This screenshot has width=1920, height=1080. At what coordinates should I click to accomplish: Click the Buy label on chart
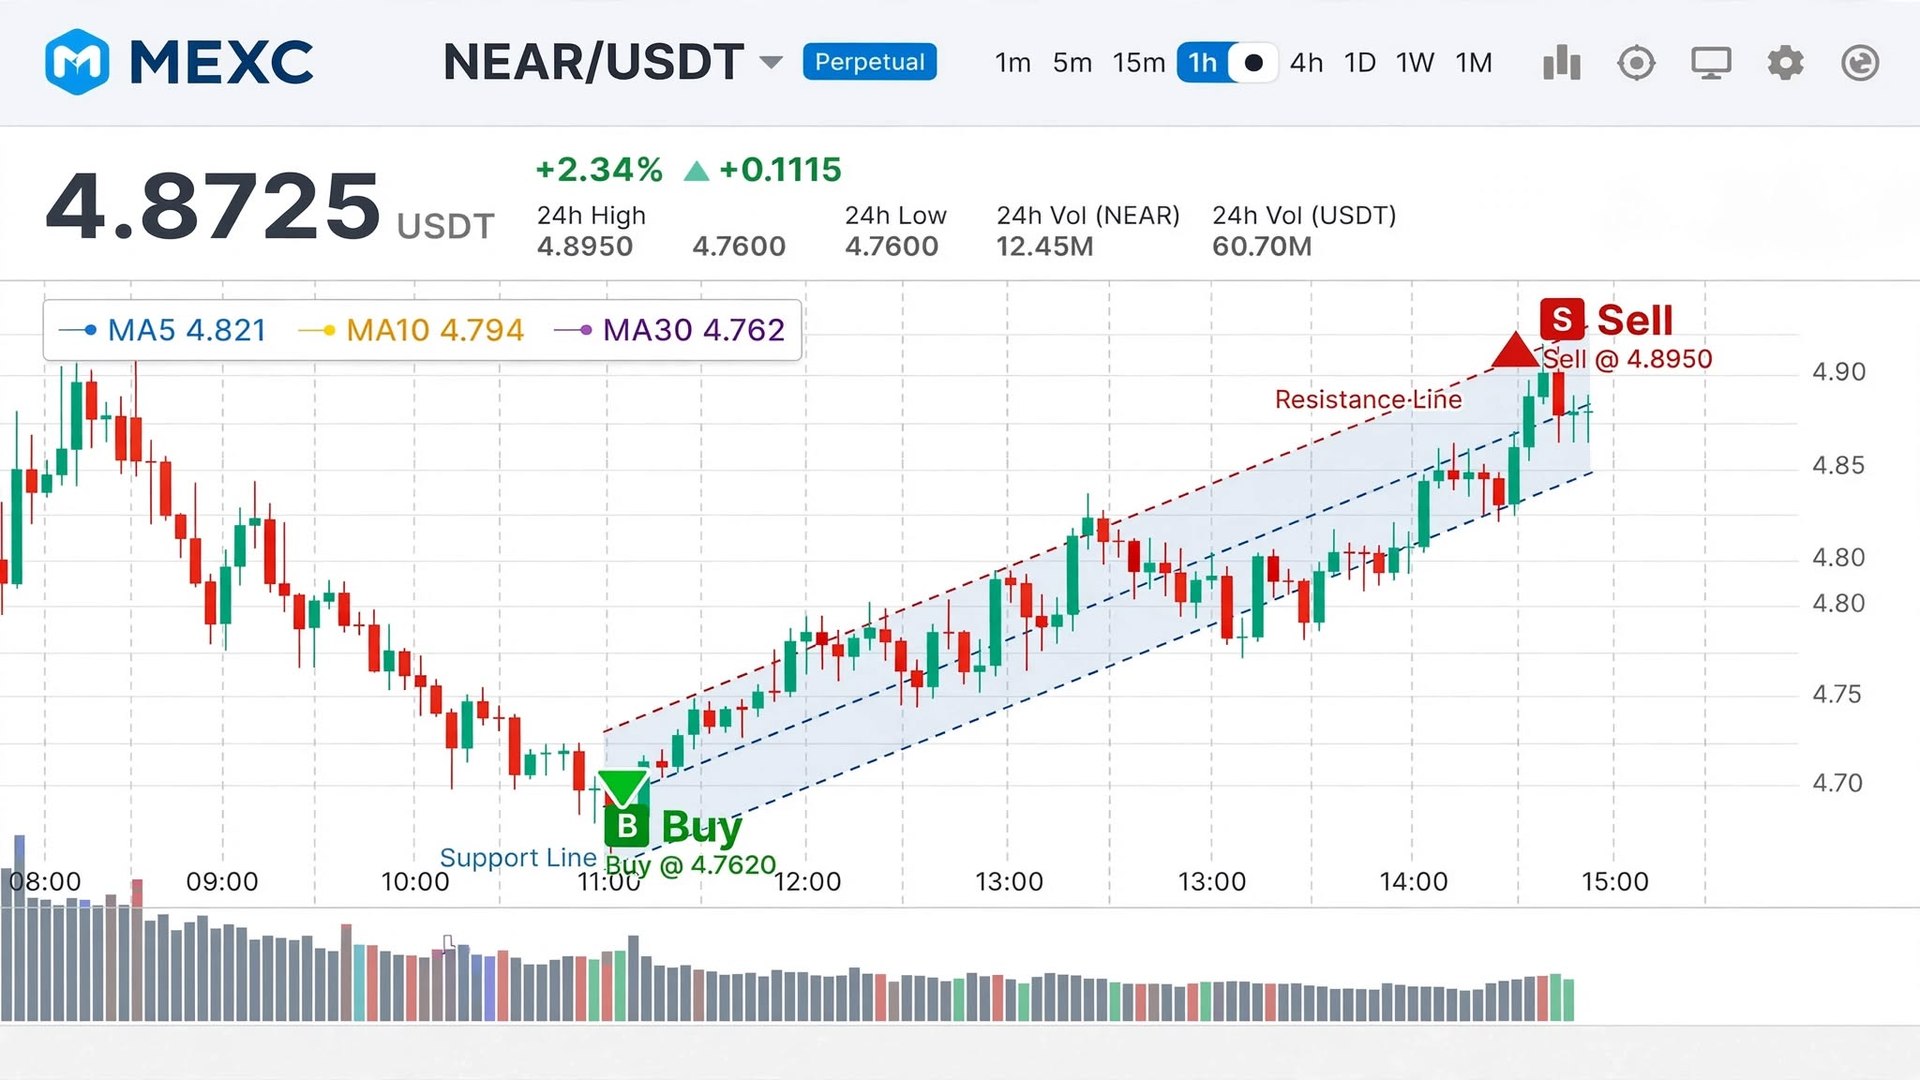click(702, 827)
